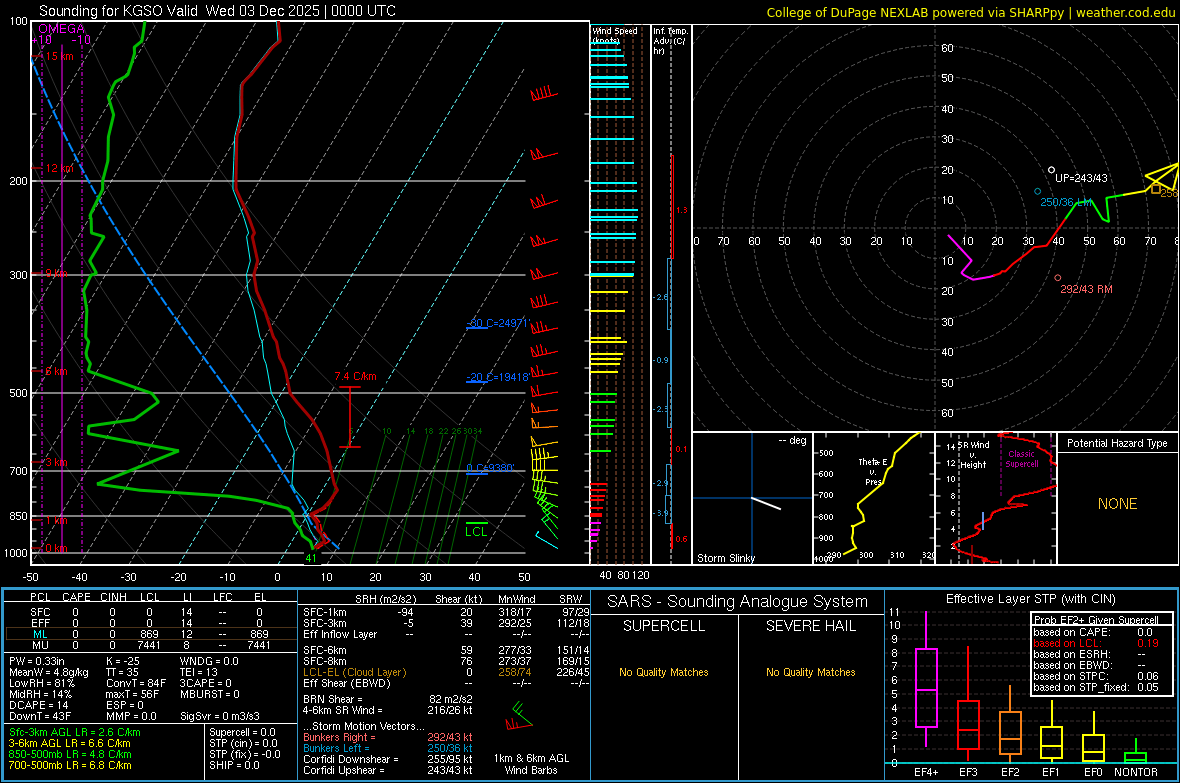Click 'based on STPC:' probability line
The image size is (1180, 783).
click(1096, 676)
